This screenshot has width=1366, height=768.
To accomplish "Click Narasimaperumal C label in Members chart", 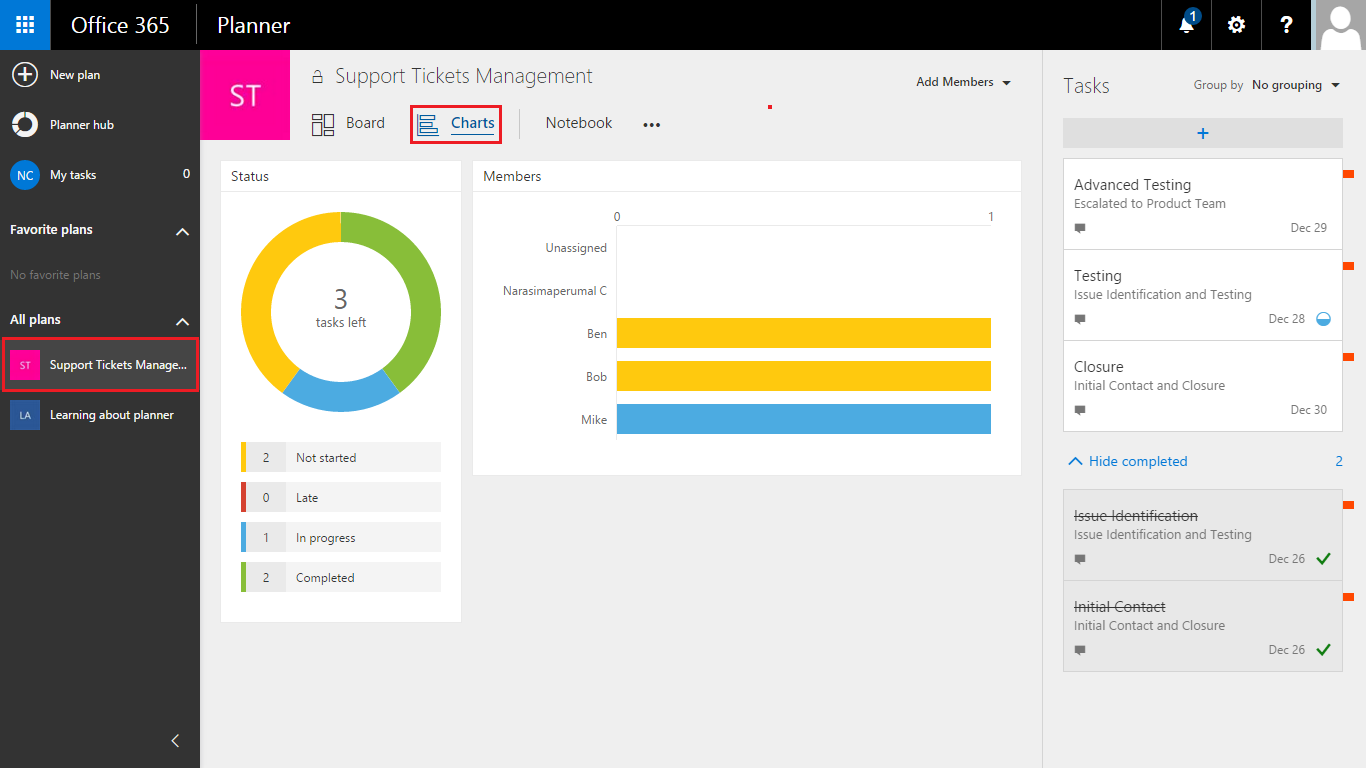I will click(x=555, y=291).
